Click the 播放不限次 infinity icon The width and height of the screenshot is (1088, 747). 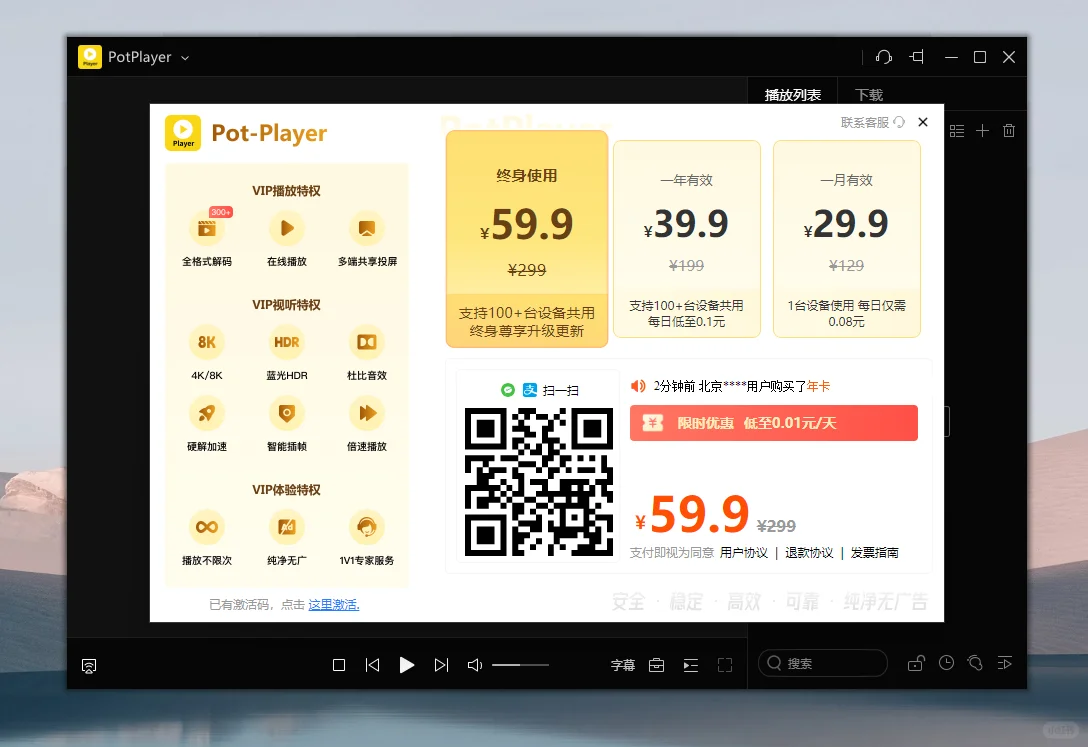coord(207,527)
